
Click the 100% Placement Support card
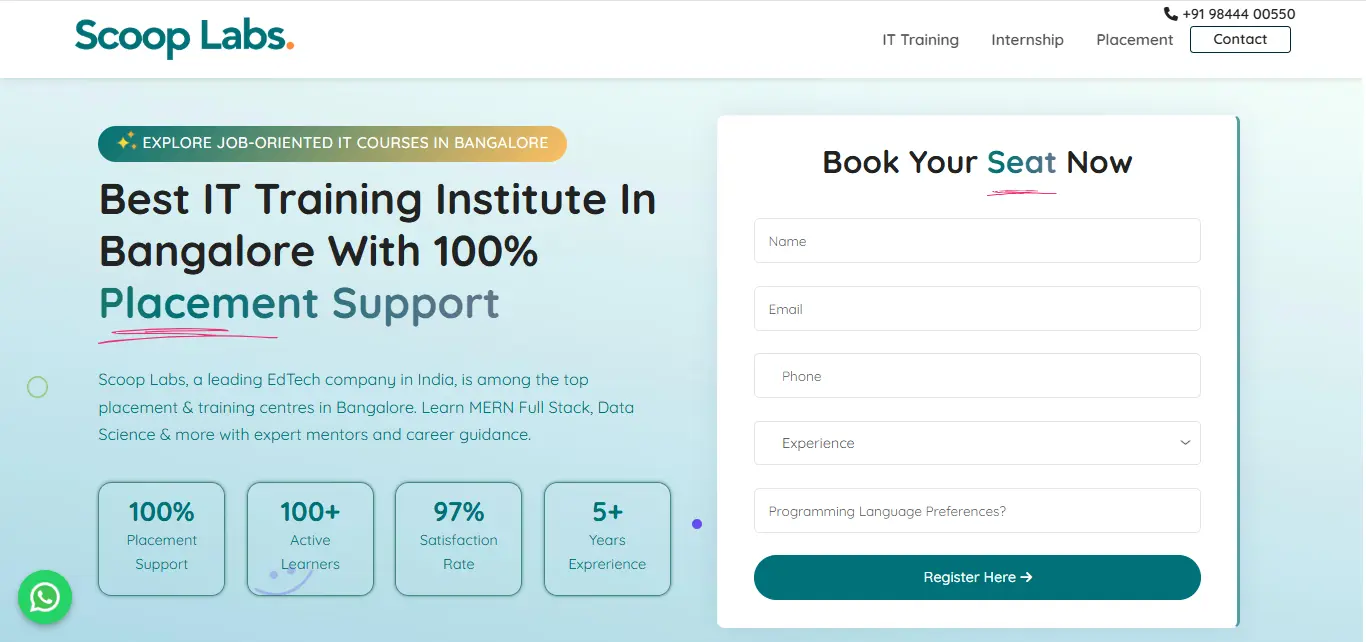[x=161, y=538]
